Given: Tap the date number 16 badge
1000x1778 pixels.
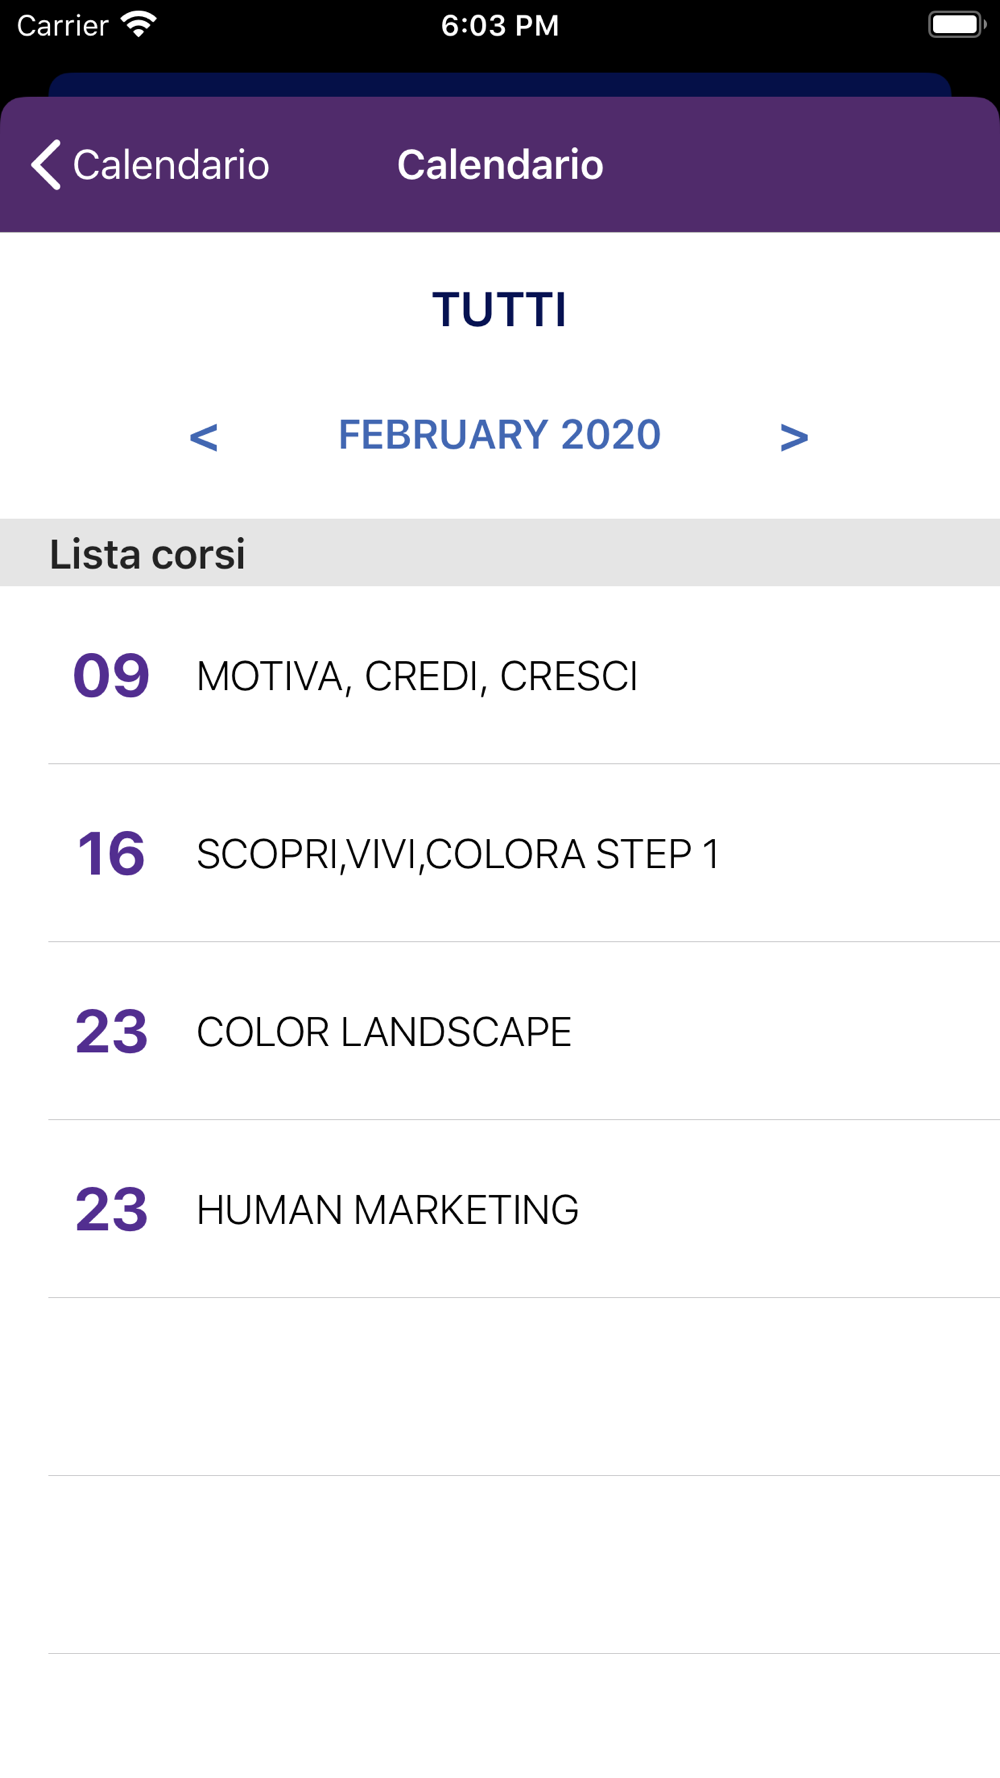Looking at the screenshot, I should (111, 854).
